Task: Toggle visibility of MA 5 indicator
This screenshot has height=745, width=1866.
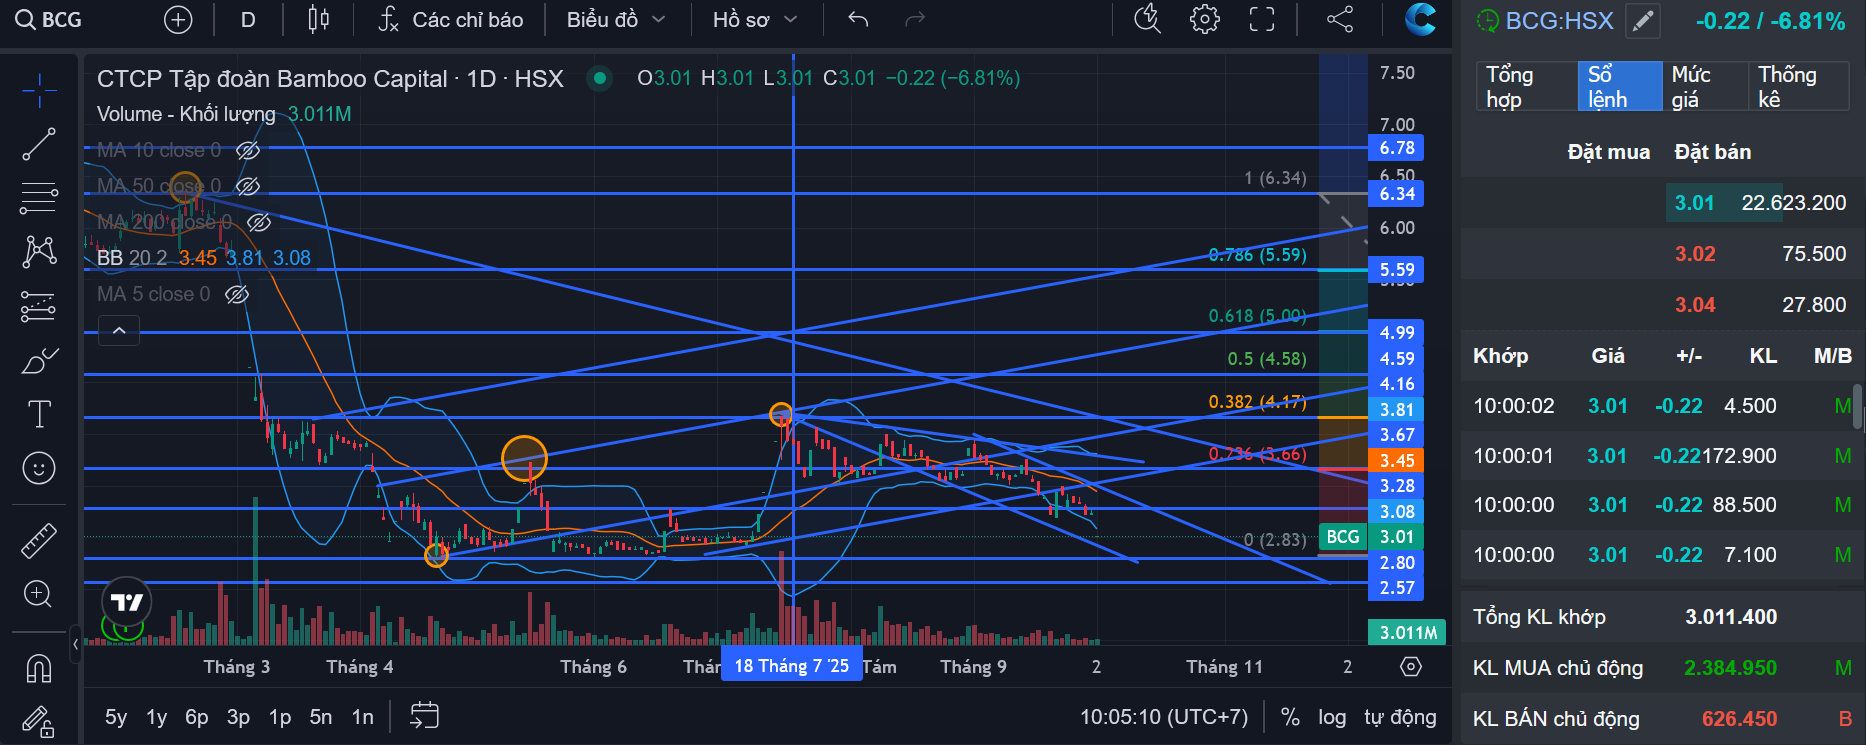Action: (237, 294)
